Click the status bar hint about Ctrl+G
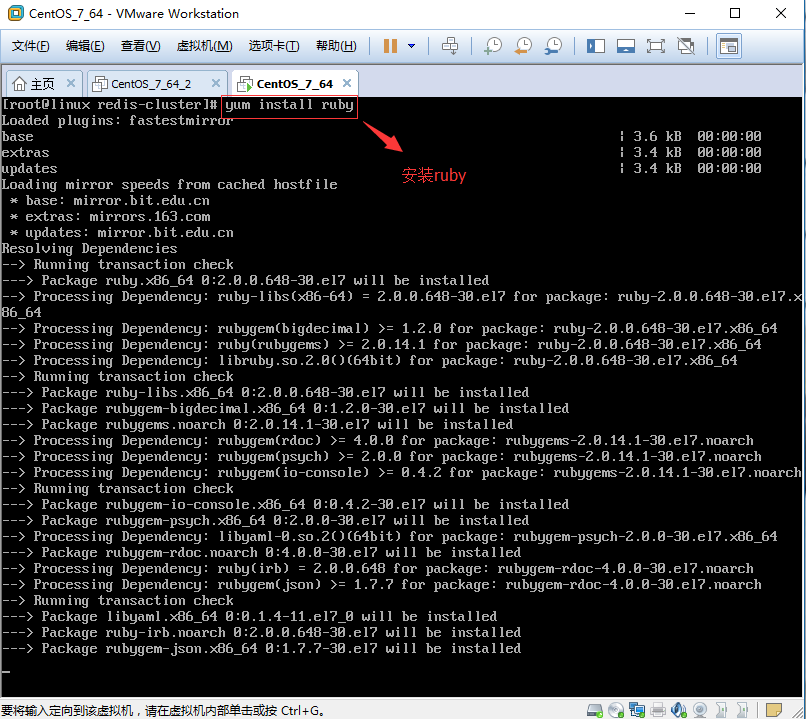806x719 pixels. [x=164, y=711]
